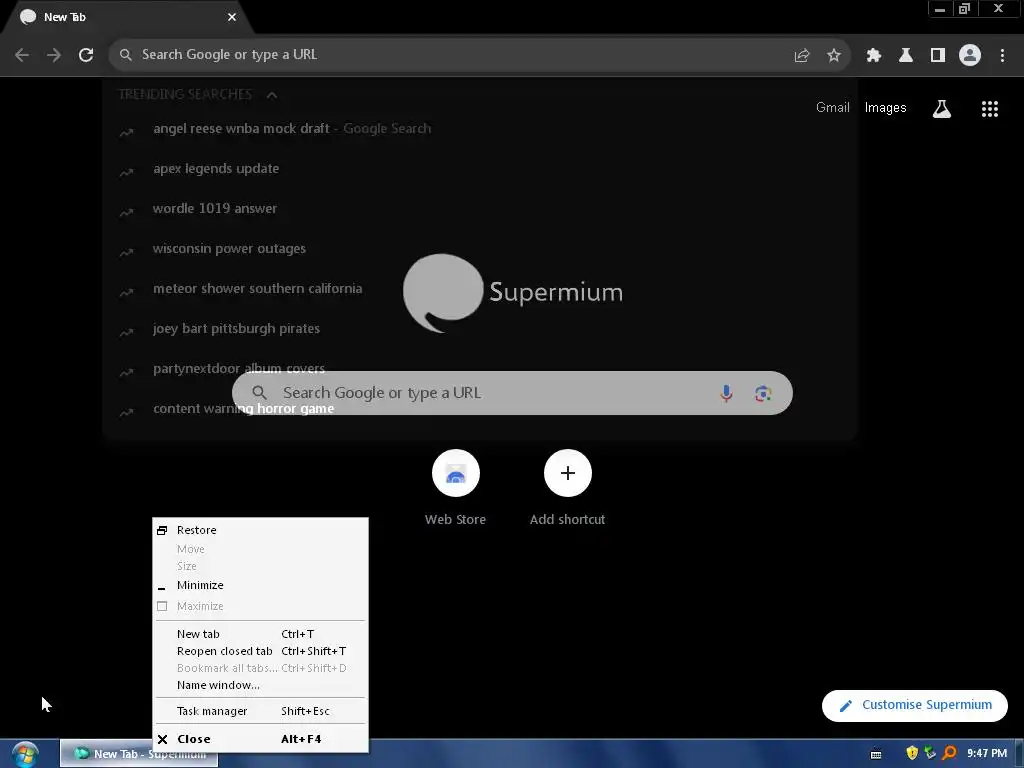Select Name window... option
Viewport: 1024px width, 768px height.
pos(260,685)
